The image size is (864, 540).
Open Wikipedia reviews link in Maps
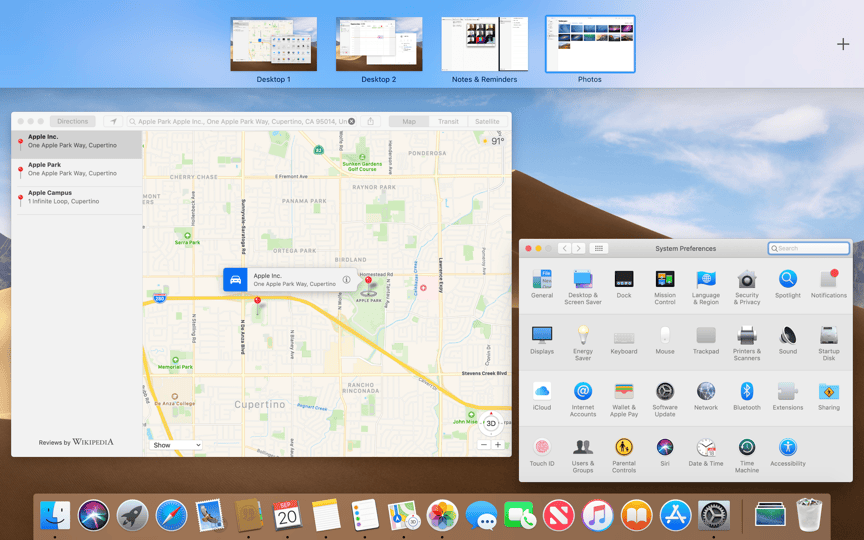click(76, 442)
